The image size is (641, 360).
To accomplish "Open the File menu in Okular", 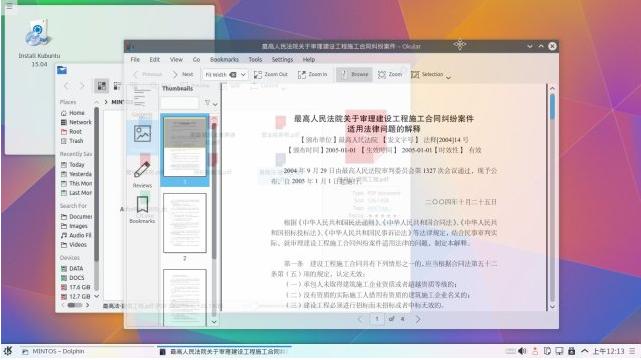I will pos(135,60).
